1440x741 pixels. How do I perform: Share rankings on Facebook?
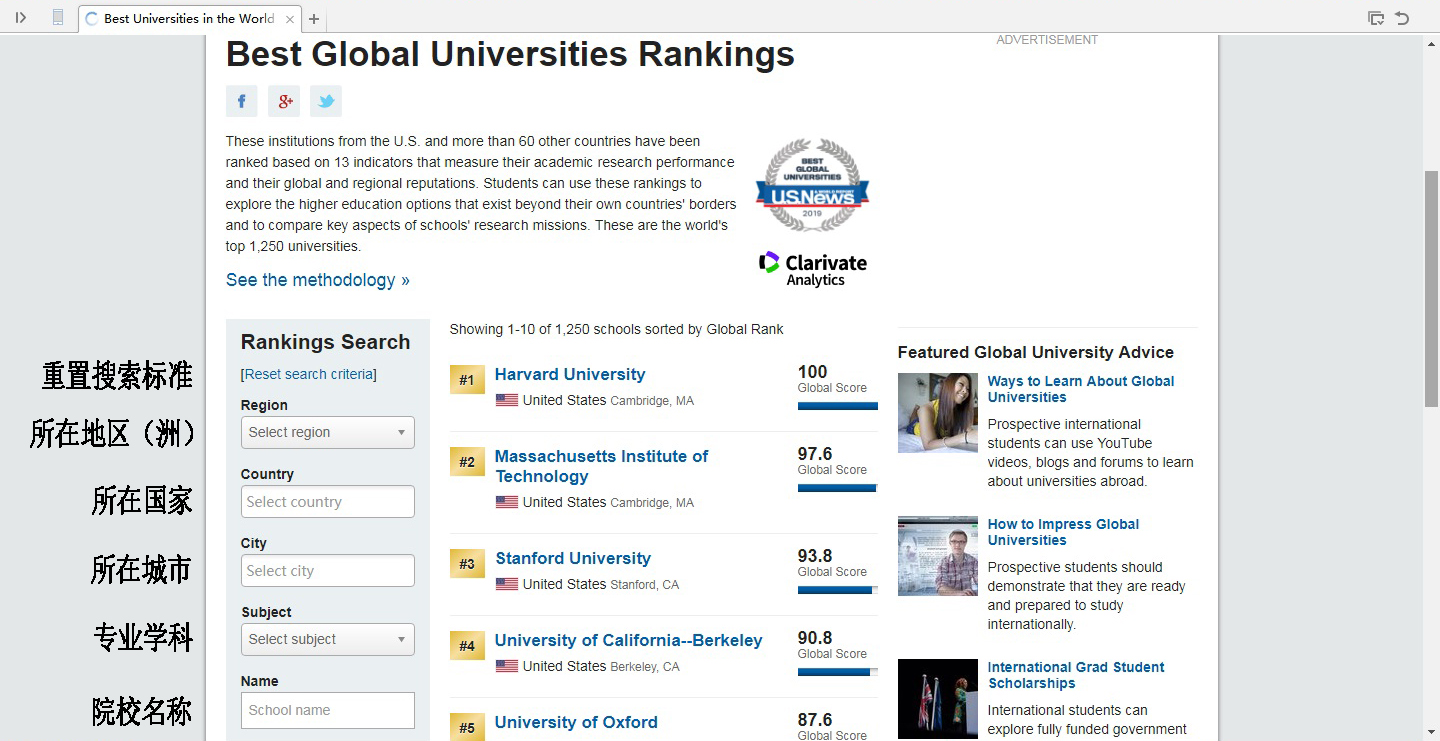click(x=241, y=101)
